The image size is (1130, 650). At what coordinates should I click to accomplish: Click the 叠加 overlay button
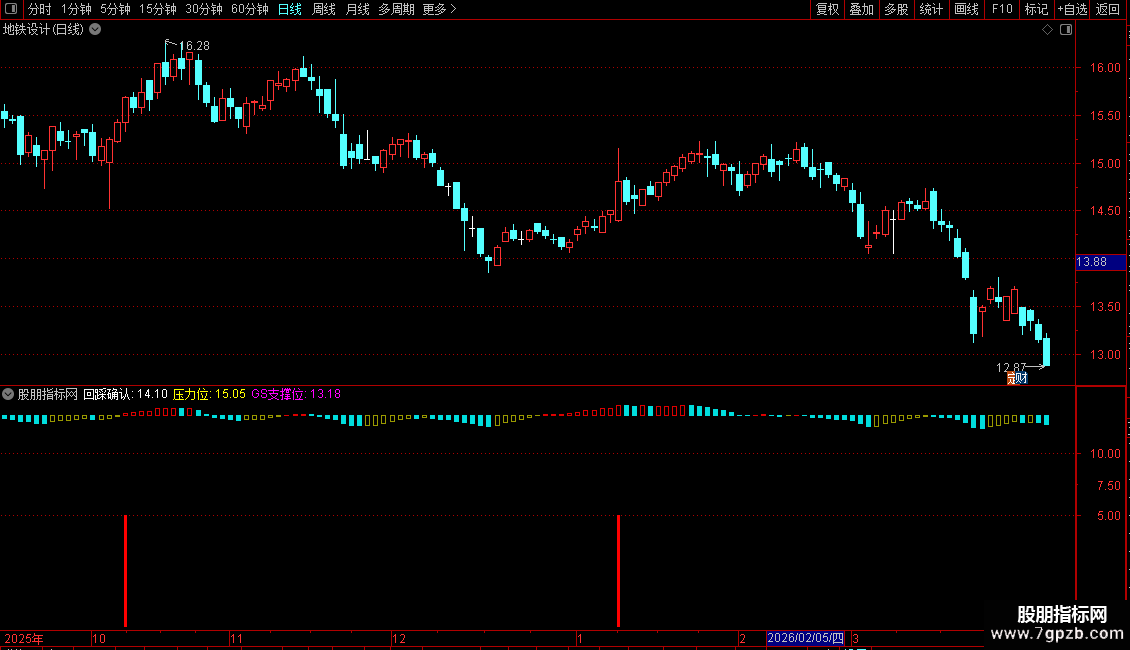(862, 9)
